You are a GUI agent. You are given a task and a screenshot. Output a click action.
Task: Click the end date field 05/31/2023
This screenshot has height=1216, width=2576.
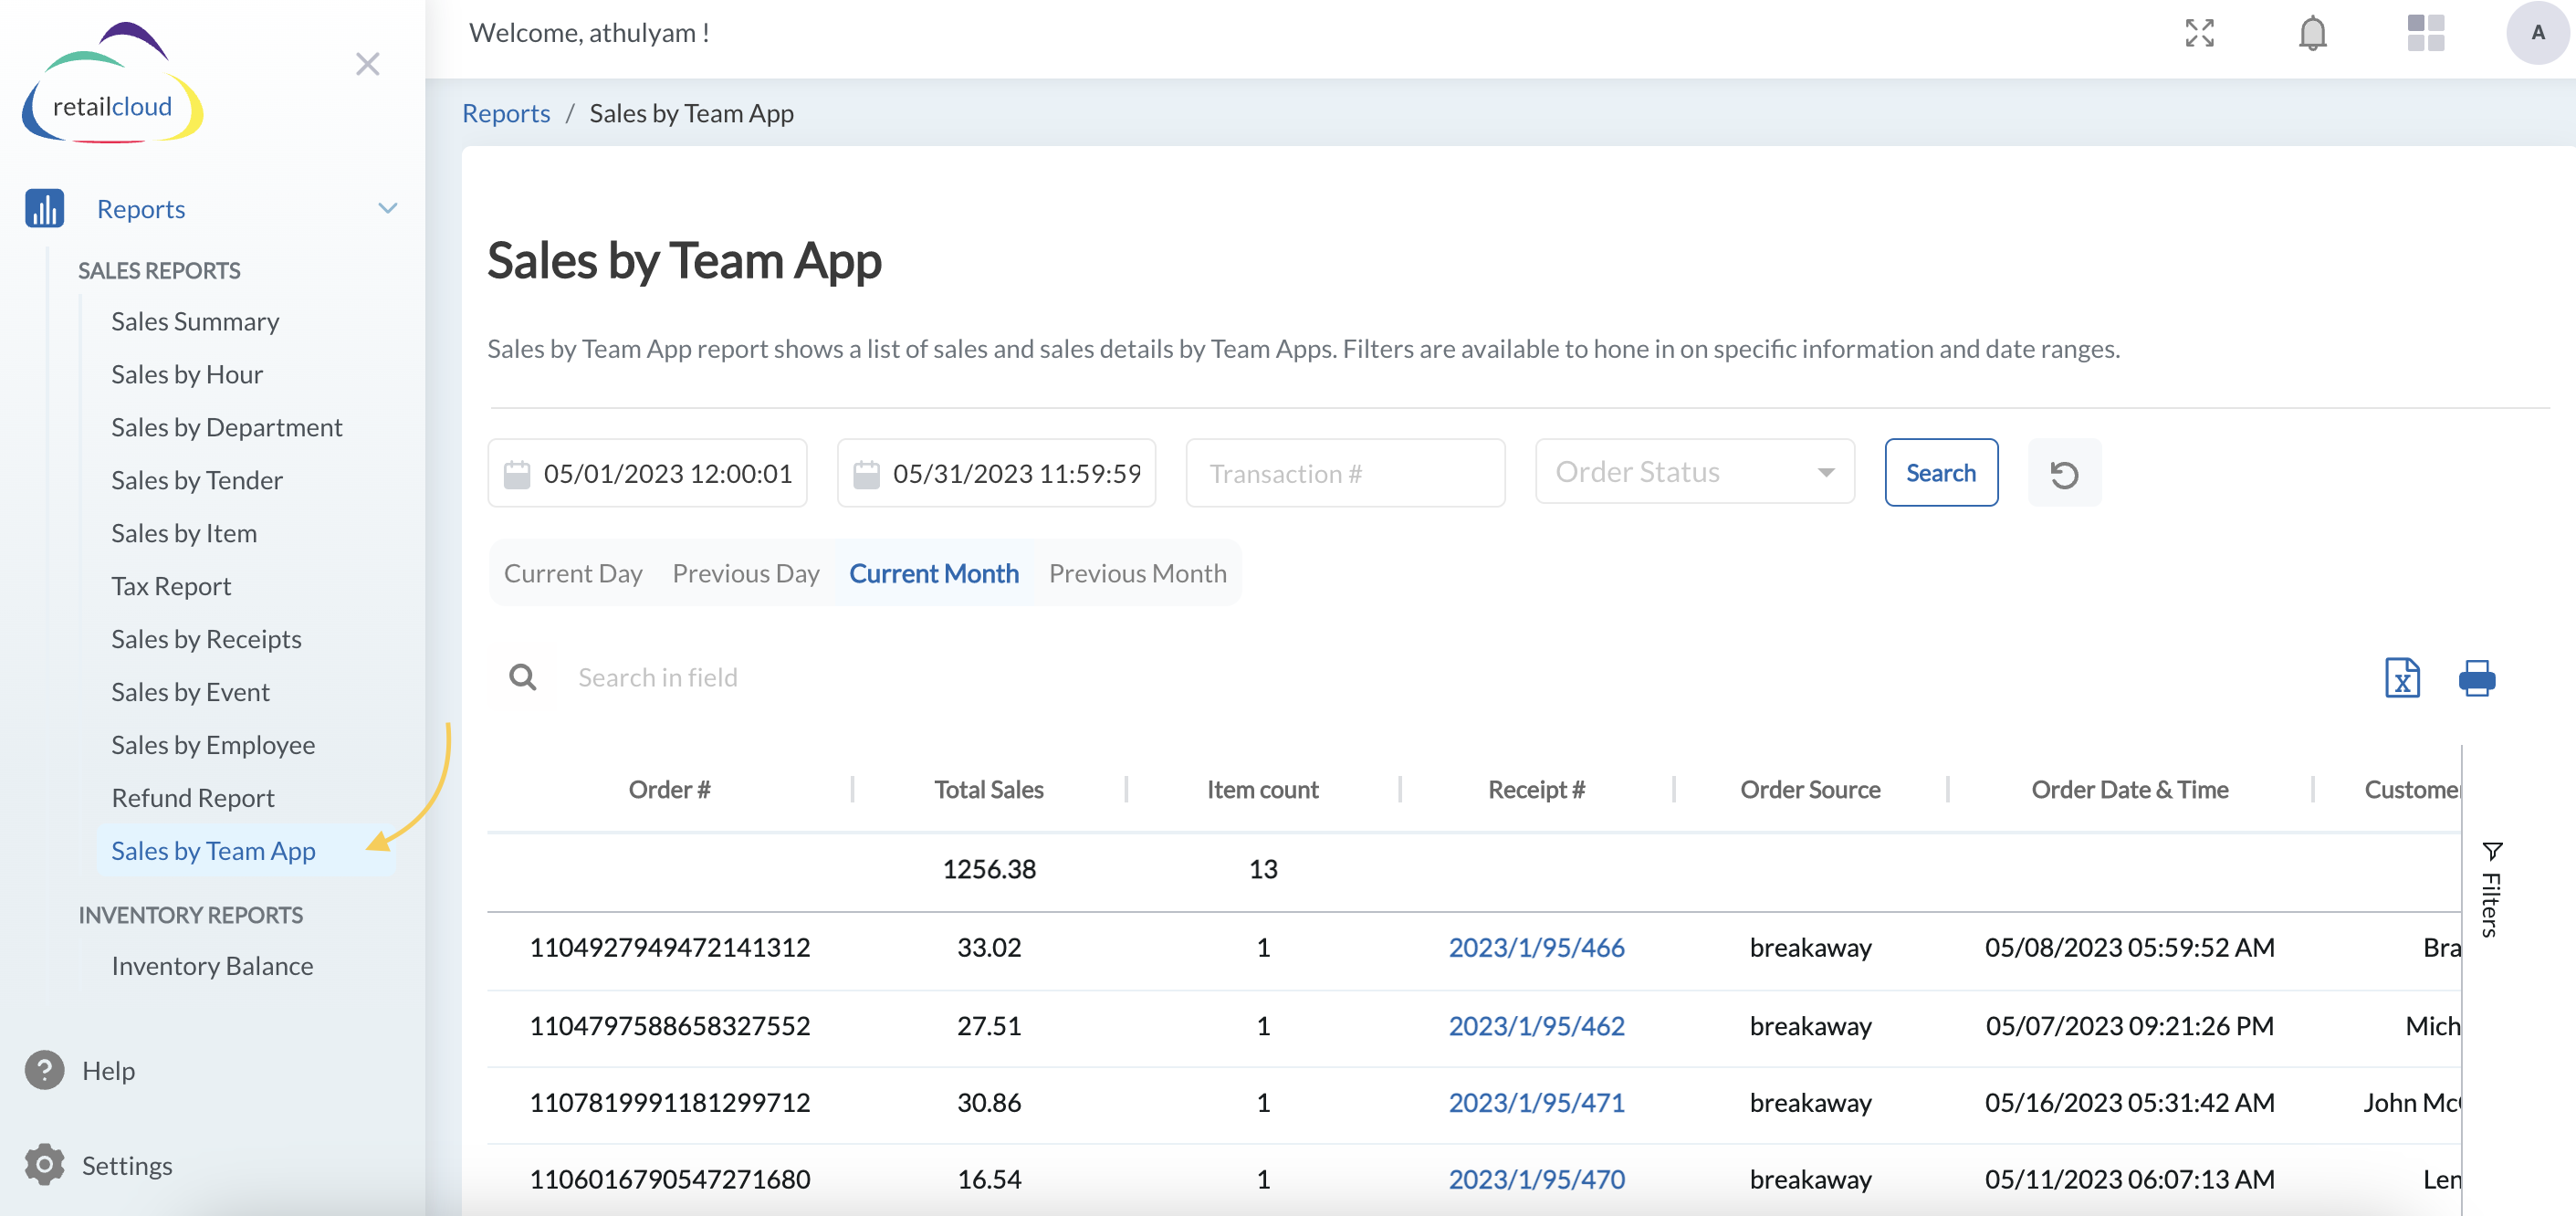pyautogui.click(x=996, y=473)
